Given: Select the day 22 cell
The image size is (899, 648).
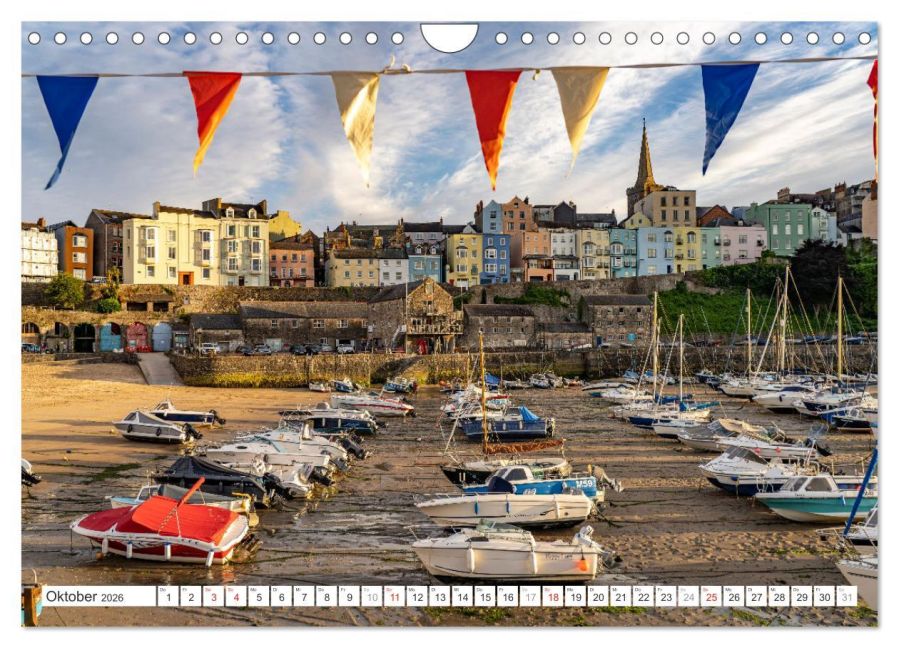Looking at the screenshot, I should click(x=643, y=596).
